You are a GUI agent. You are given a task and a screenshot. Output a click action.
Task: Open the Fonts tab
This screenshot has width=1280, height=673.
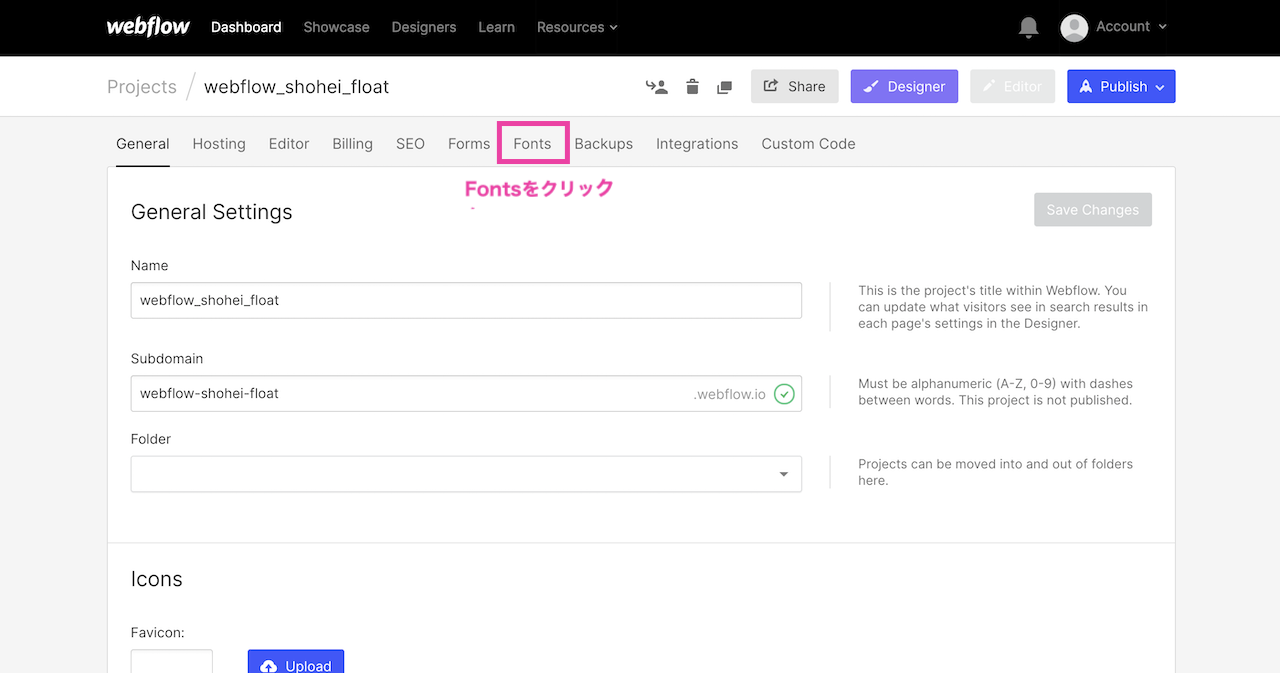coord(532,144)
